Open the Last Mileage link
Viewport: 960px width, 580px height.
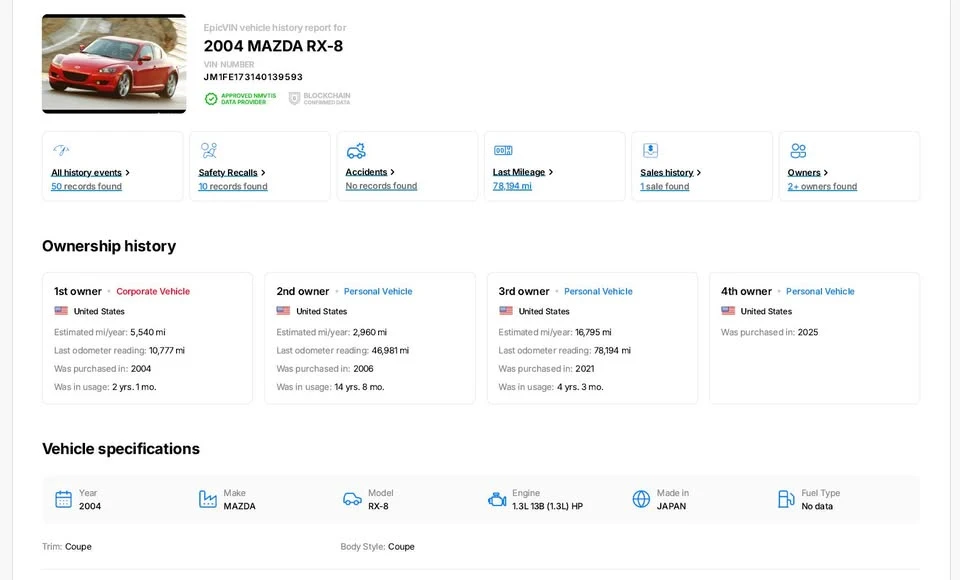click(x=519, y=172)
